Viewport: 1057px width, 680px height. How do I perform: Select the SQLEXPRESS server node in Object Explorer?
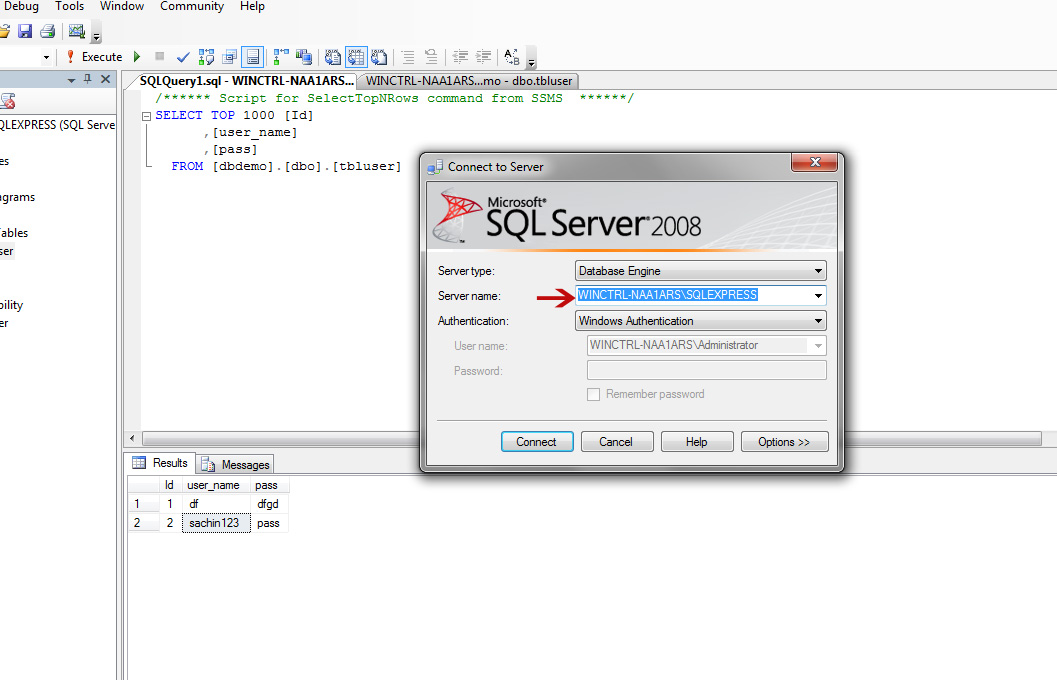(x=57, y=125)
